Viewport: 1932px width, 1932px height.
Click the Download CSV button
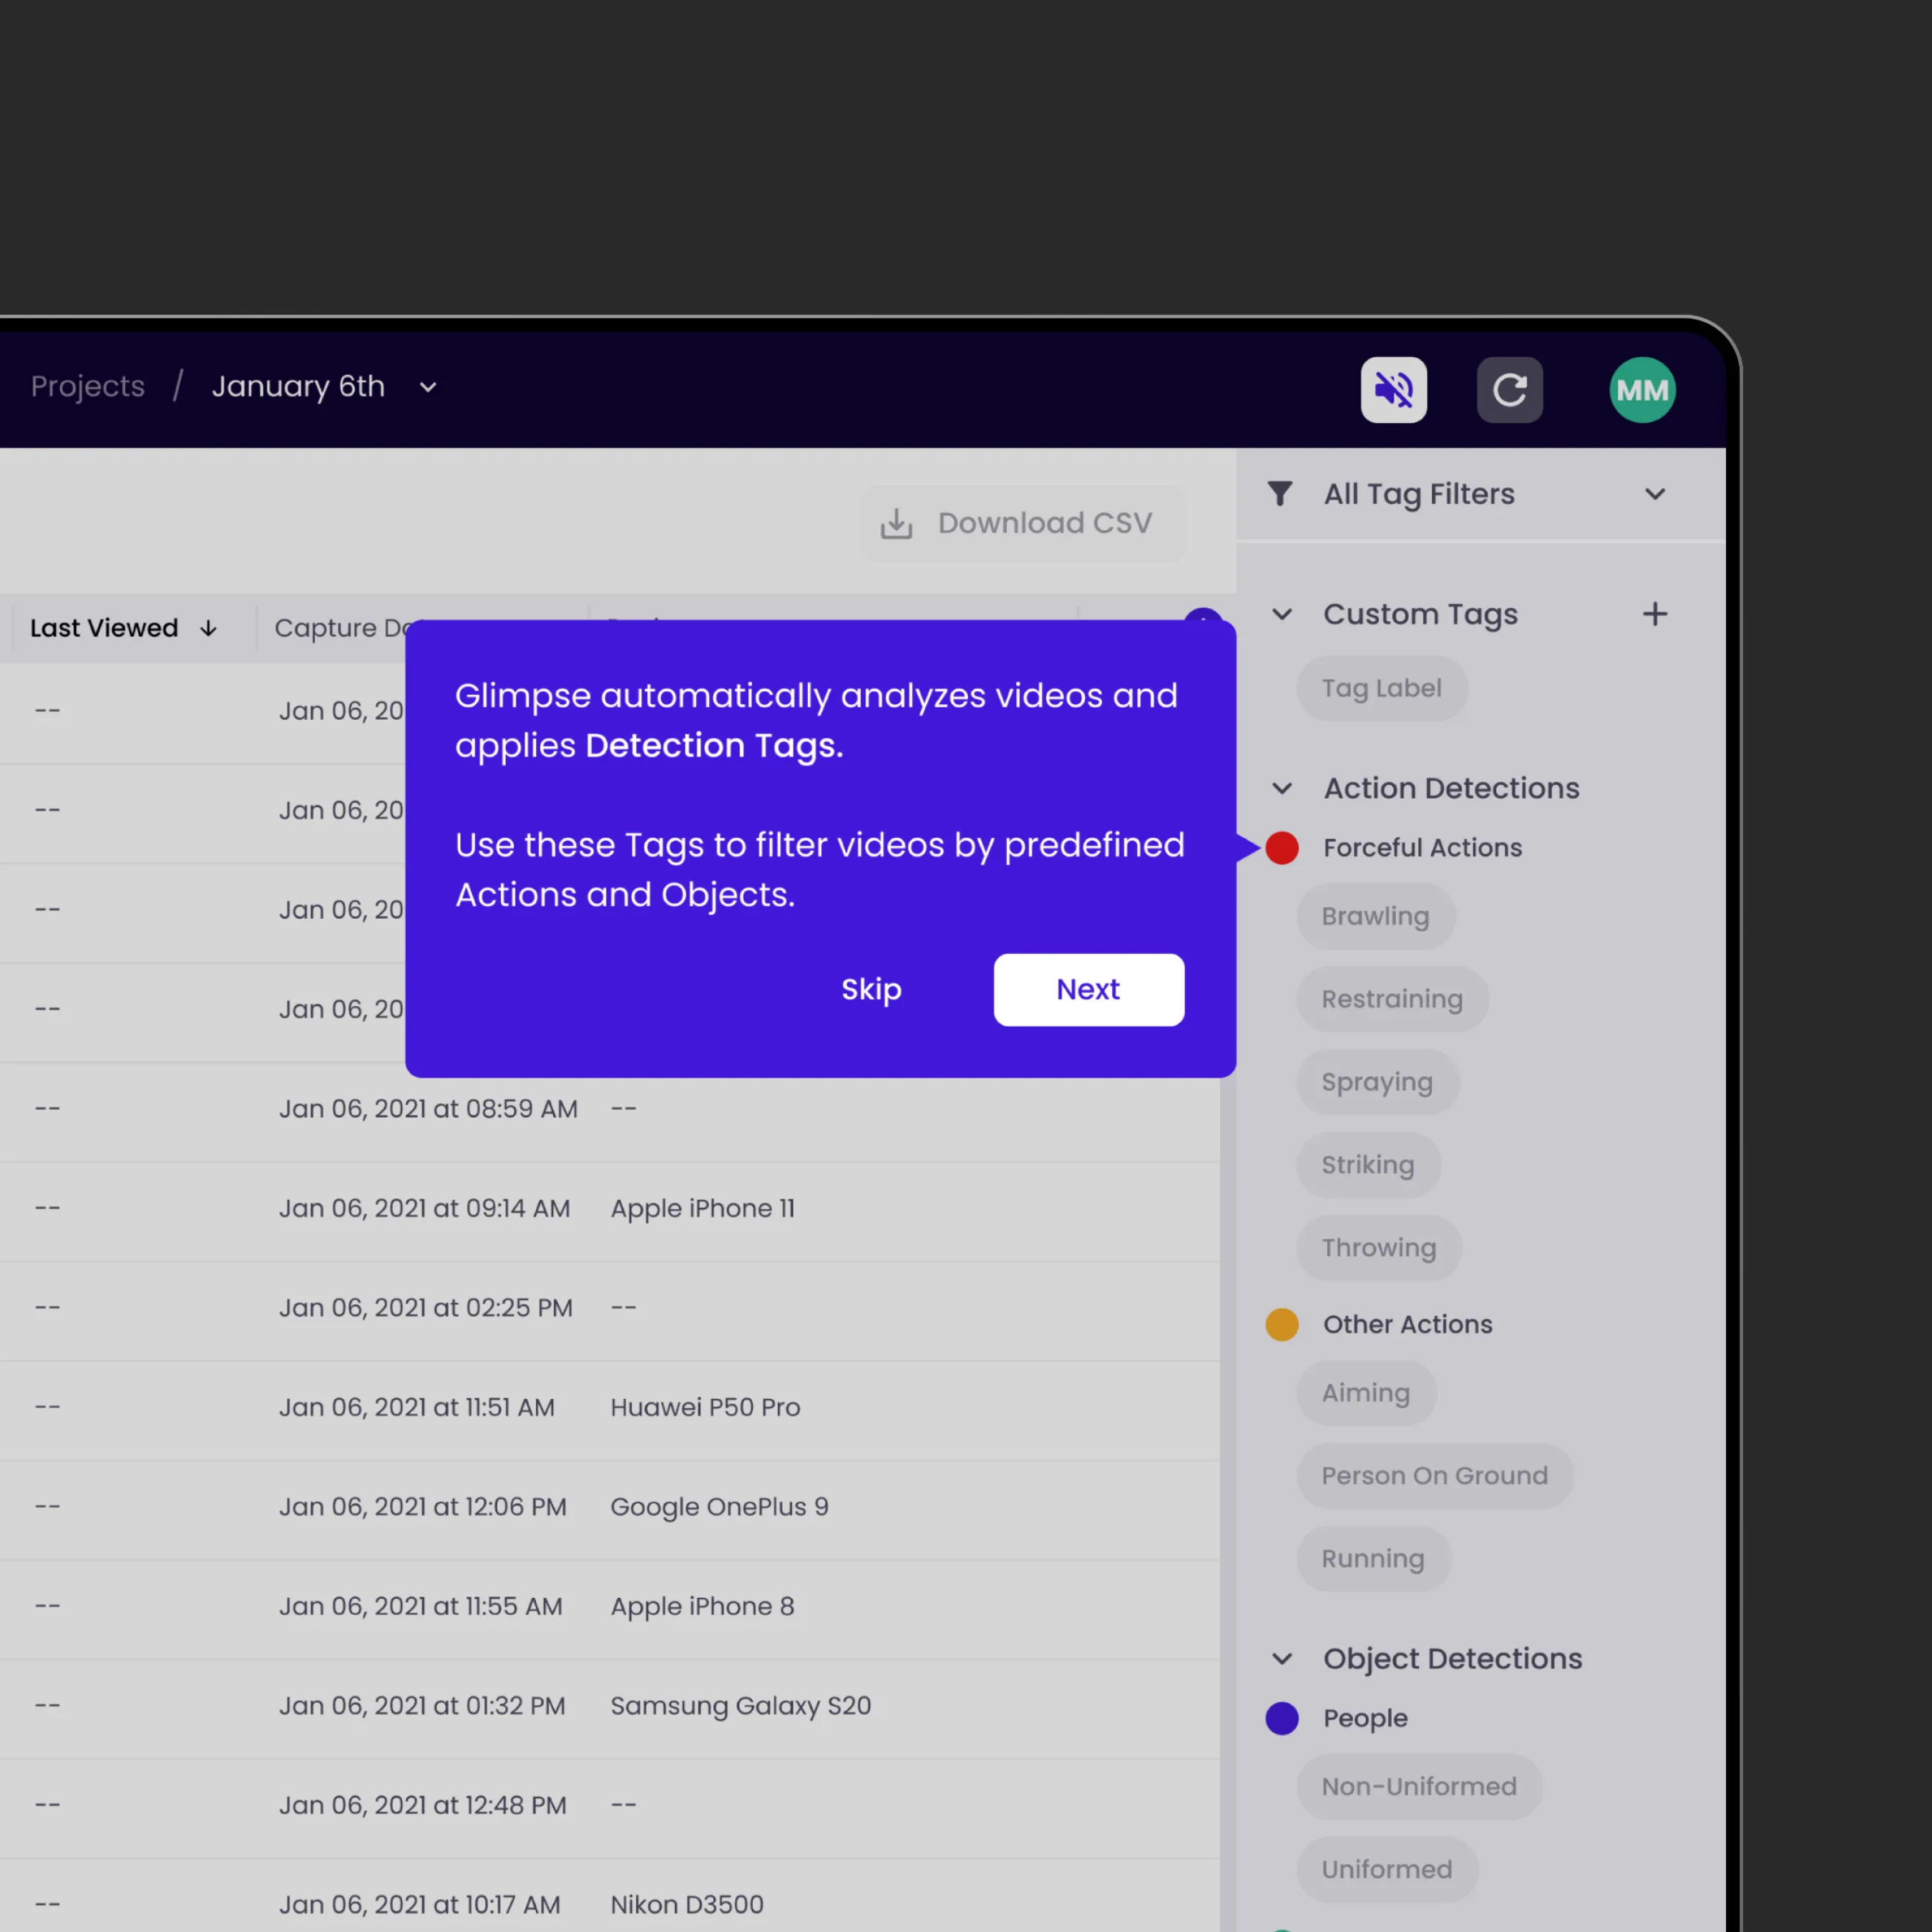click(x=1023, y=523)
